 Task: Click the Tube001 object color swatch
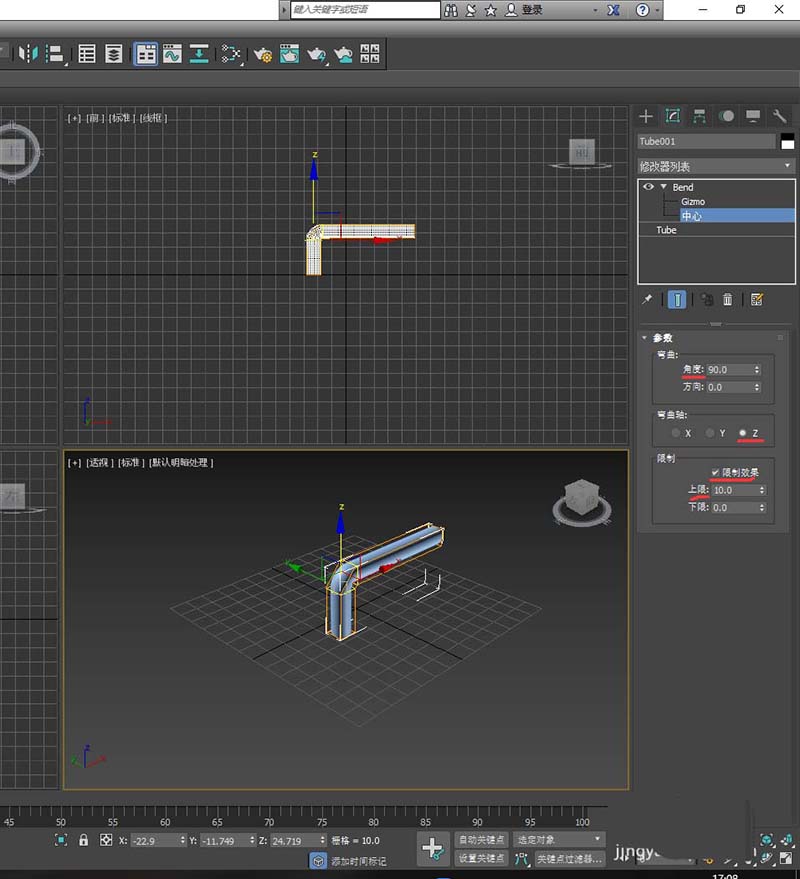click(x=787, y=141)
